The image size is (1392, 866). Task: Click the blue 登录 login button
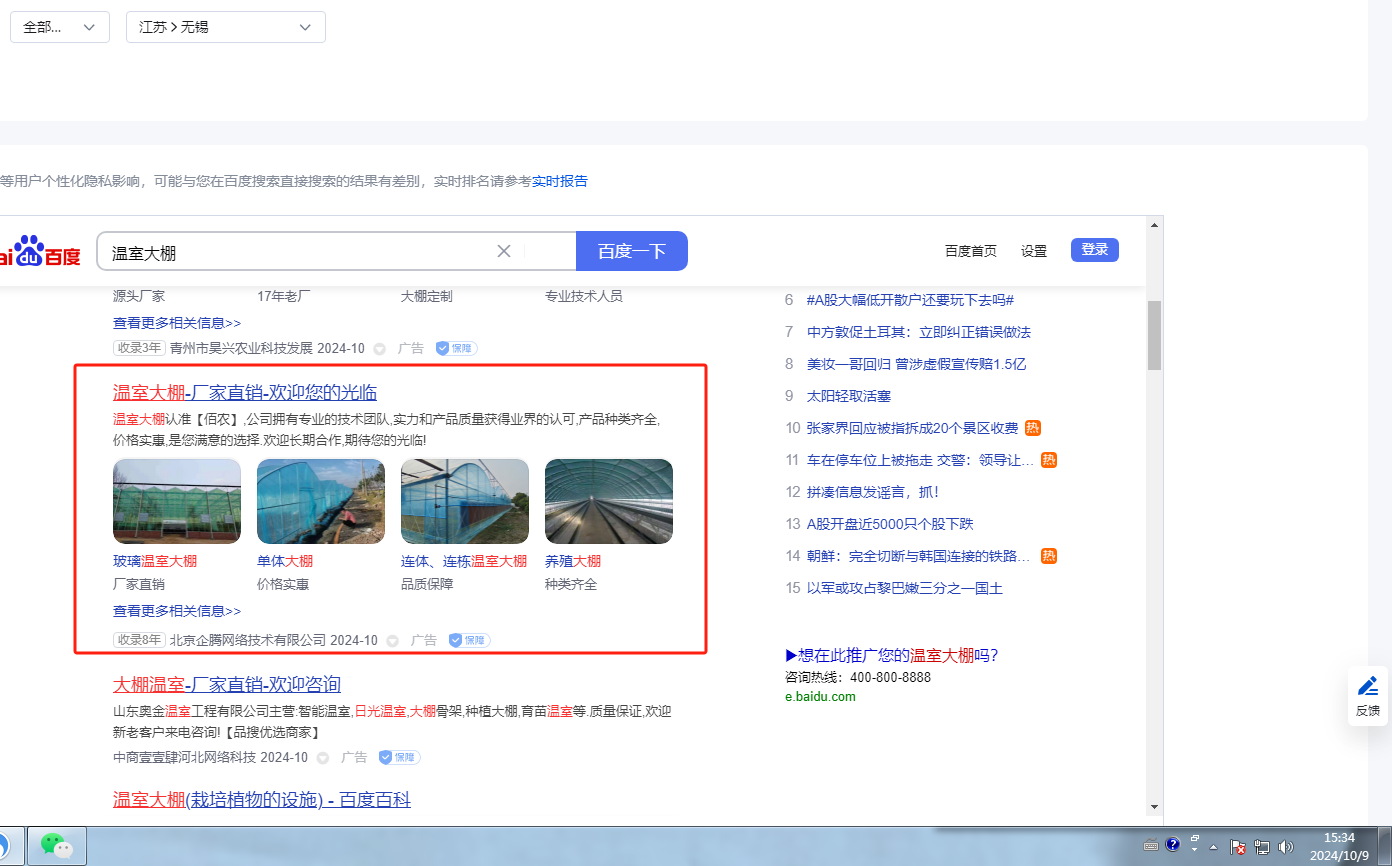click(1094, 250)
